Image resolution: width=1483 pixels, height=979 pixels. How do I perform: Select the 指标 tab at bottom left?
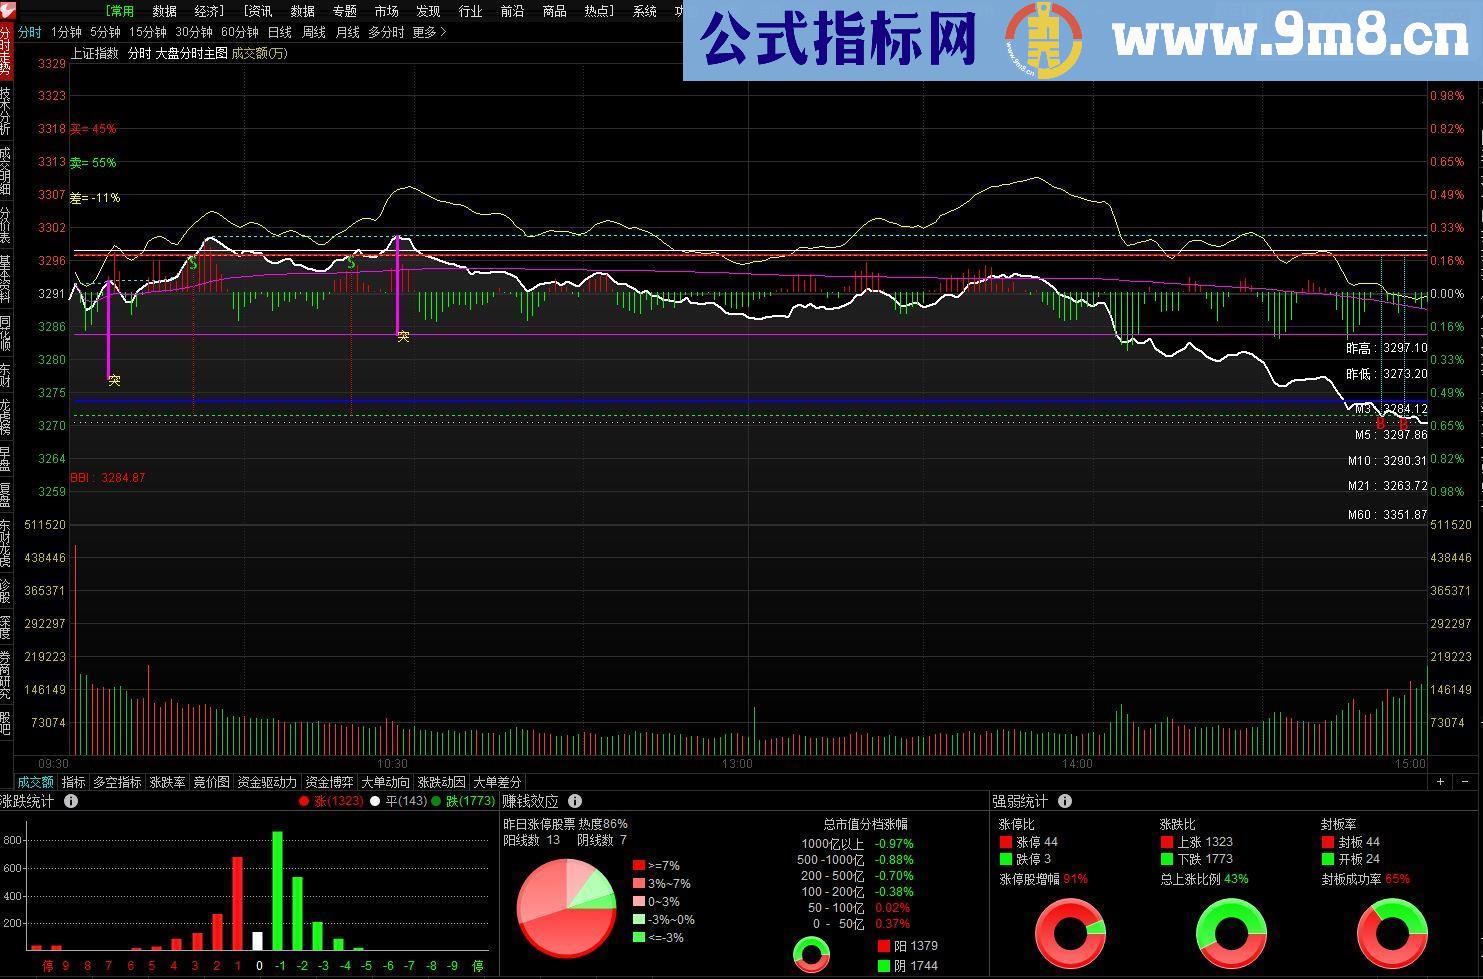pos(72,782)
